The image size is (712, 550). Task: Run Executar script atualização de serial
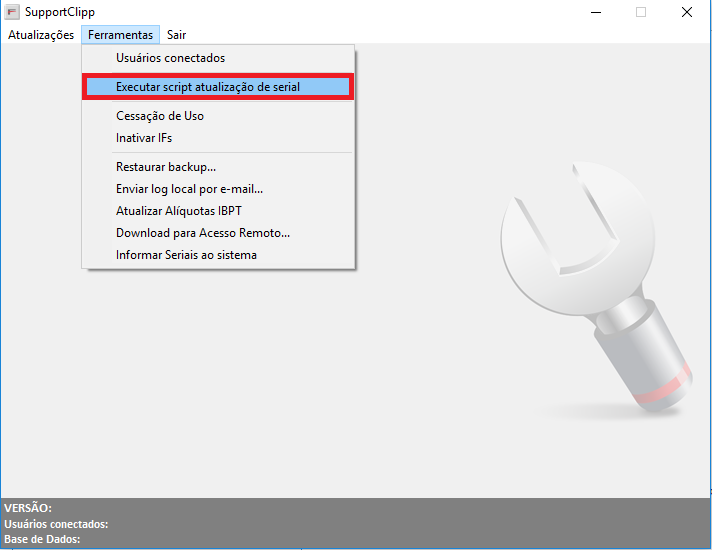point(207,87)
